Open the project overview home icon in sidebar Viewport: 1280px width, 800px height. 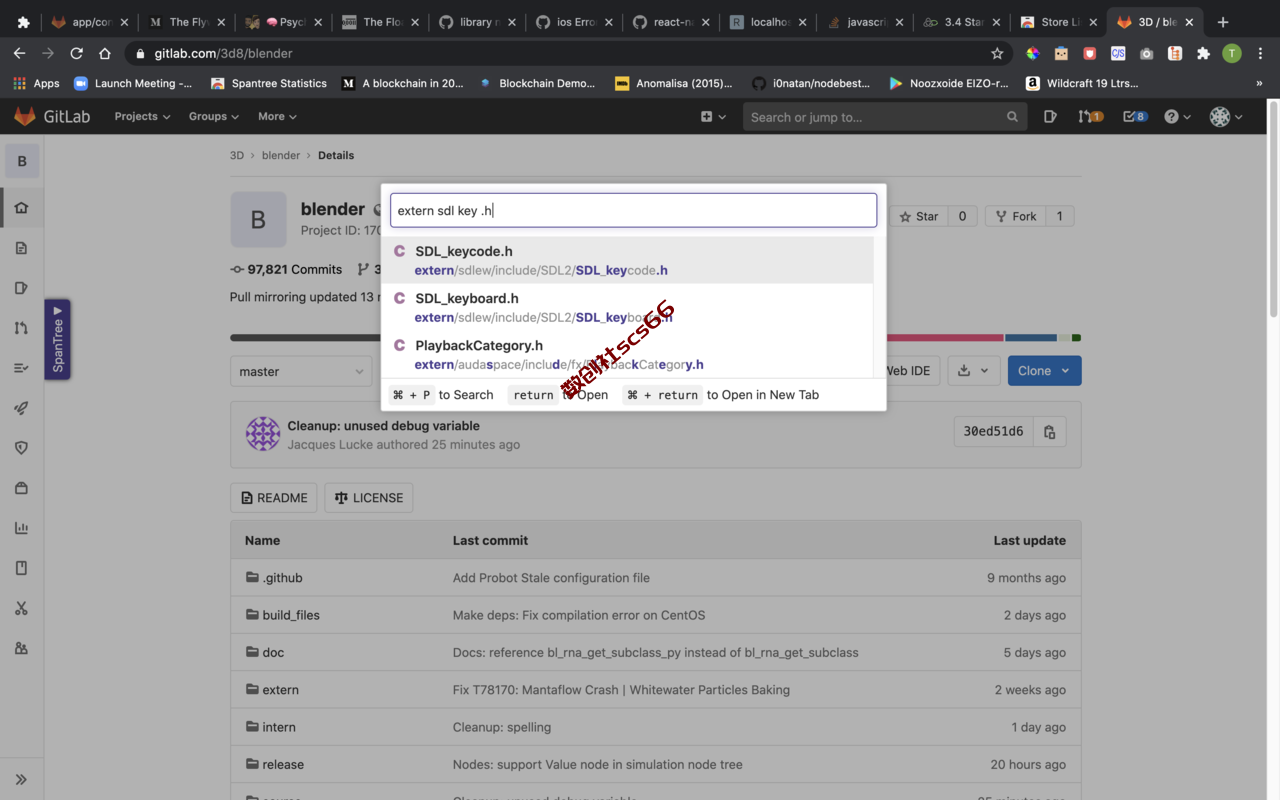coord(21,208)
